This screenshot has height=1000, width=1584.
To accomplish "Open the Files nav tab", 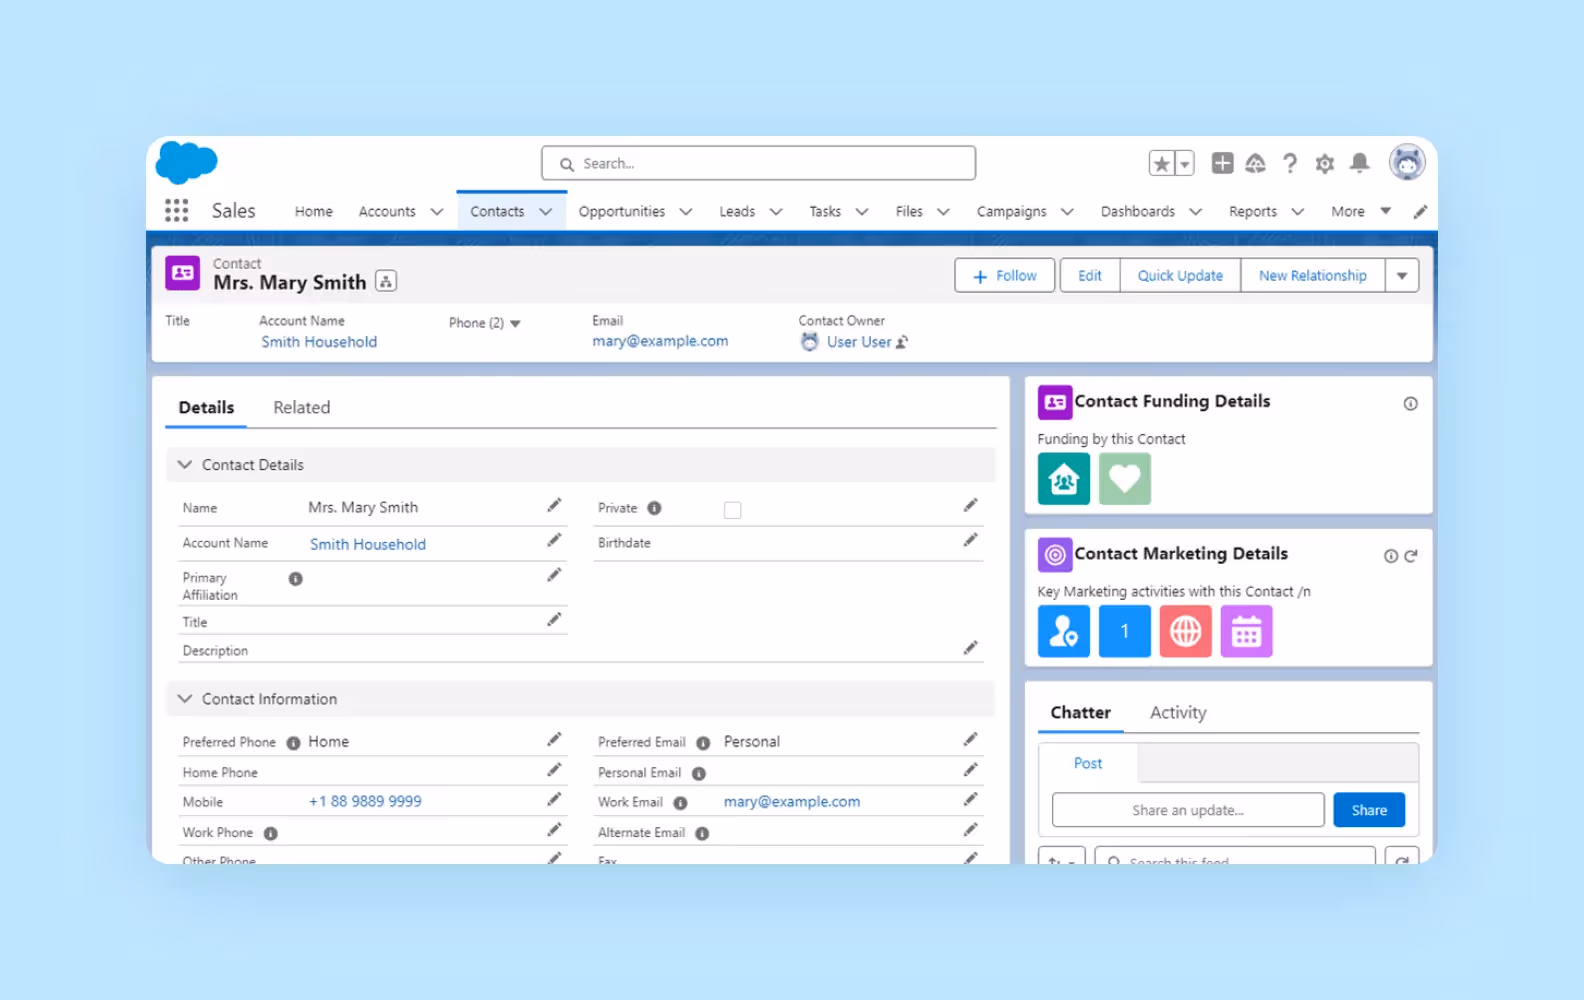I will (x=909, y=212).
